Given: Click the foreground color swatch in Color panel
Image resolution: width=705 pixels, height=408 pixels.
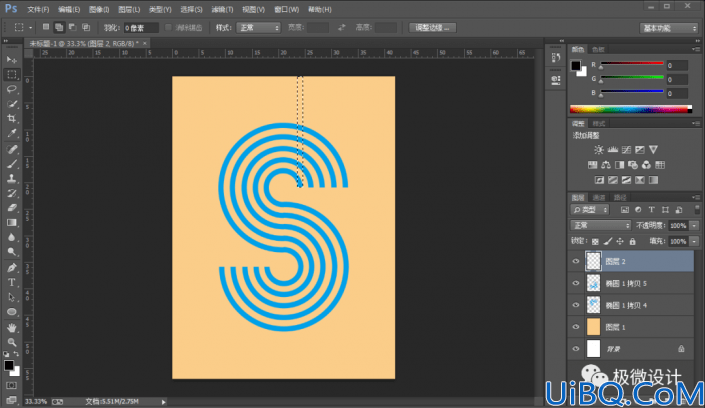Looking at the screenshot, I should coord(576,66).
